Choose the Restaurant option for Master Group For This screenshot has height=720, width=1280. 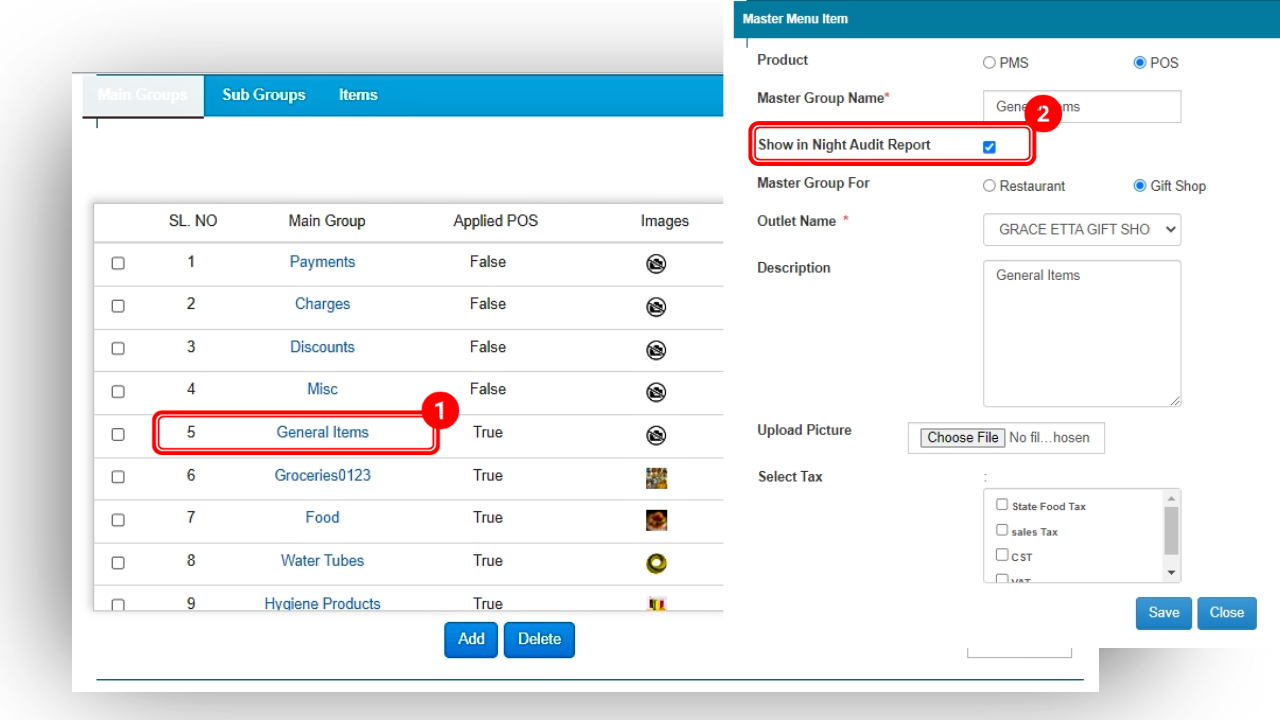tap(989, 185)
